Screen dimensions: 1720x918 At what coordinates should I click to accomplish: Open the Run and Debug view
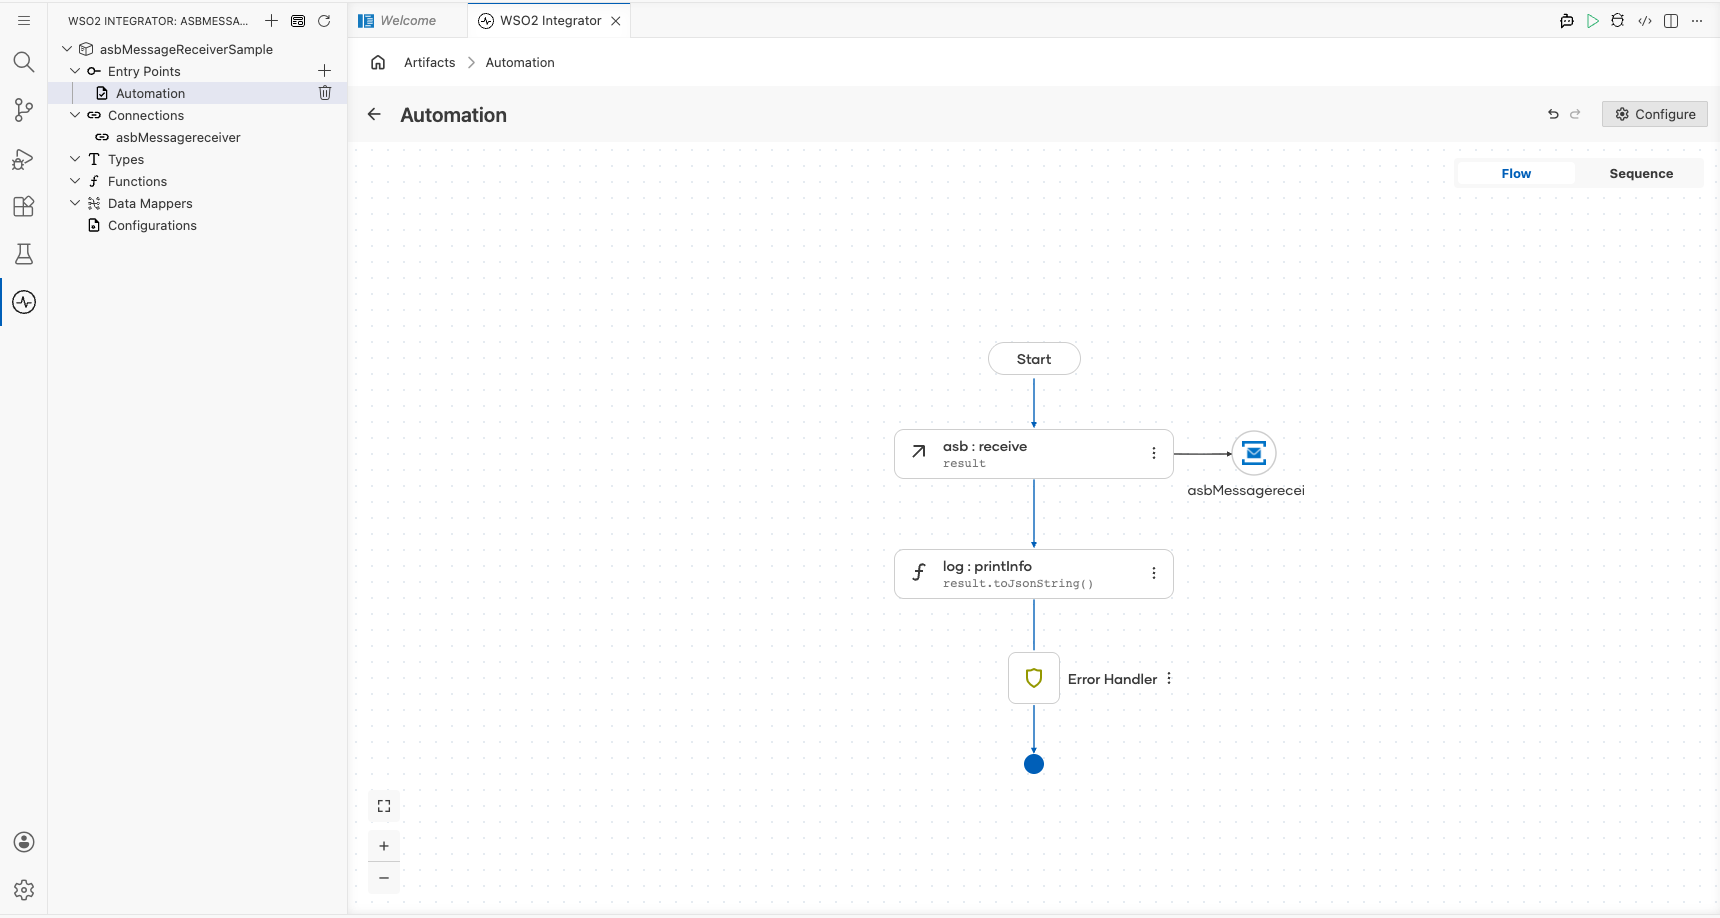[24, 158]
